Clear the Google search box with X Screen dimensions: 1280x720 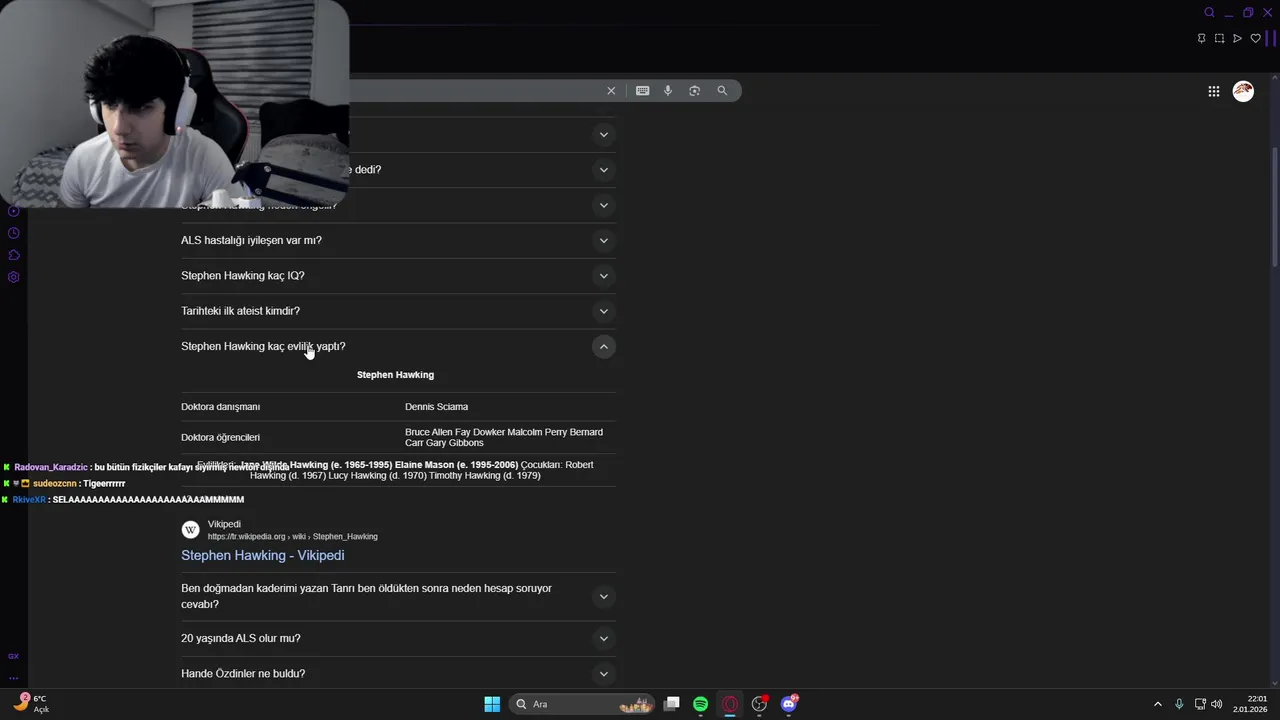[x=611, y=91]
